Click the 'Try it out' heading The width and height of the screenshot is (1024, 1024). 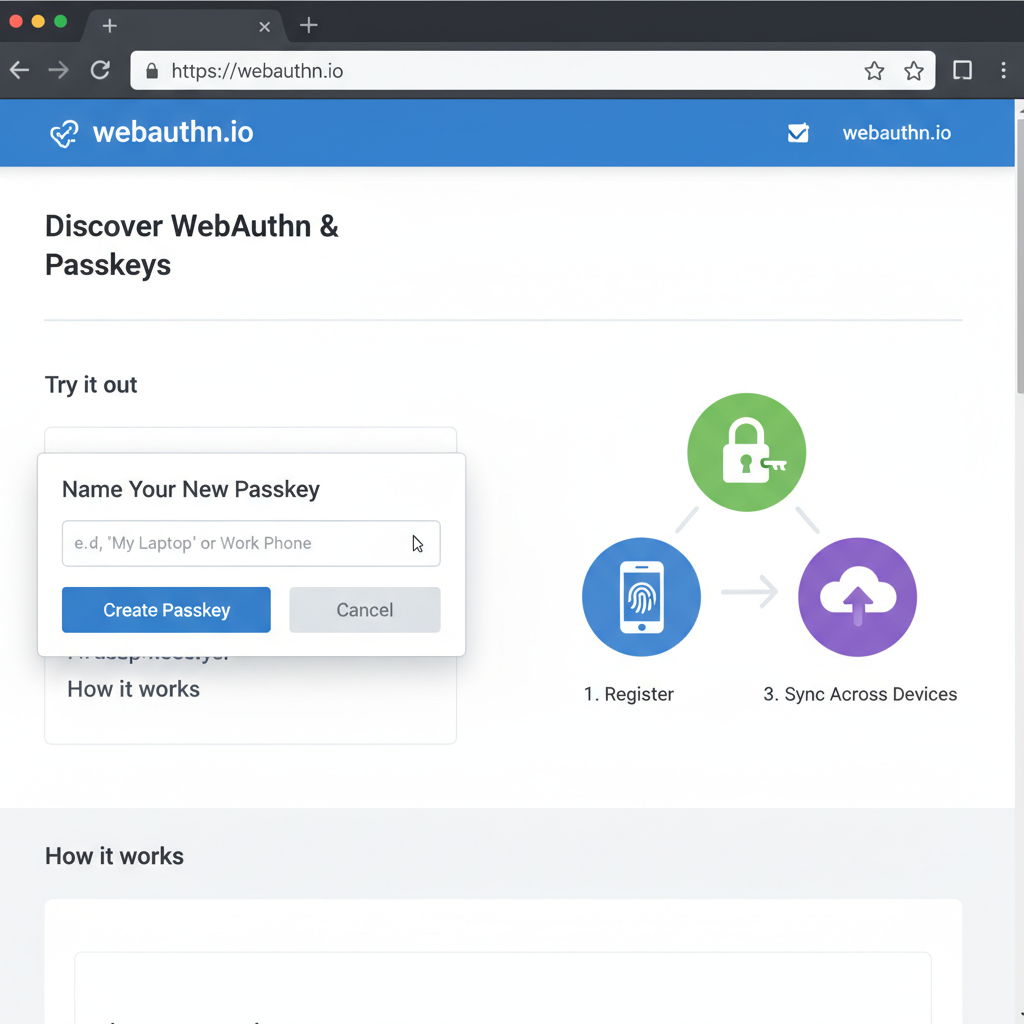(x=91, y=385)
